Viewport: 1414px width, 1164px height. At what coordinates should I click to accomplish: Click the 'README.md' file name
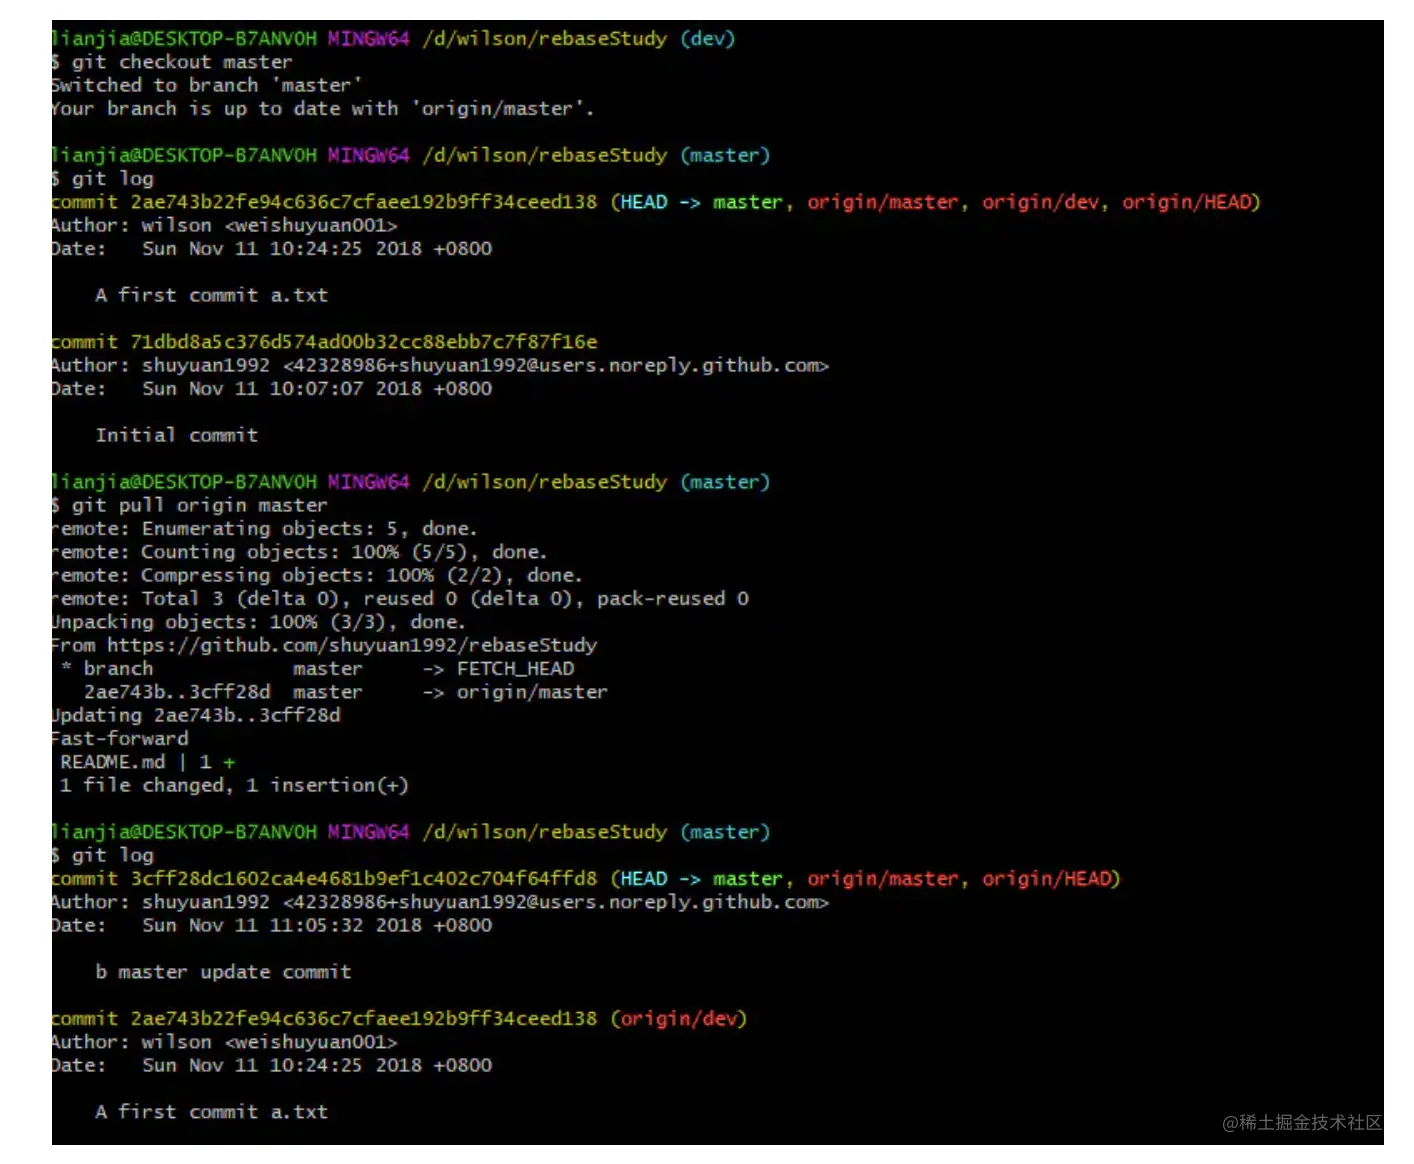[113, 762]
